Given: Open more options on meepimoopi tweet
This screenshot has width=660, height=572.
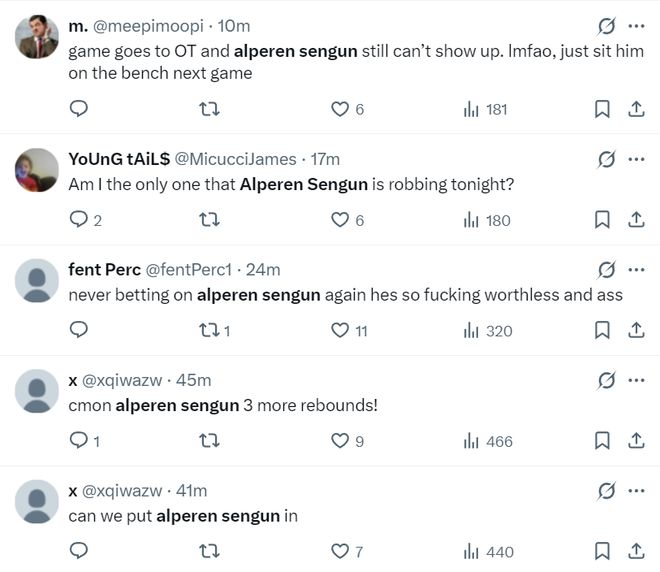Looking at the screenshot, I should [x=636, y=25].
